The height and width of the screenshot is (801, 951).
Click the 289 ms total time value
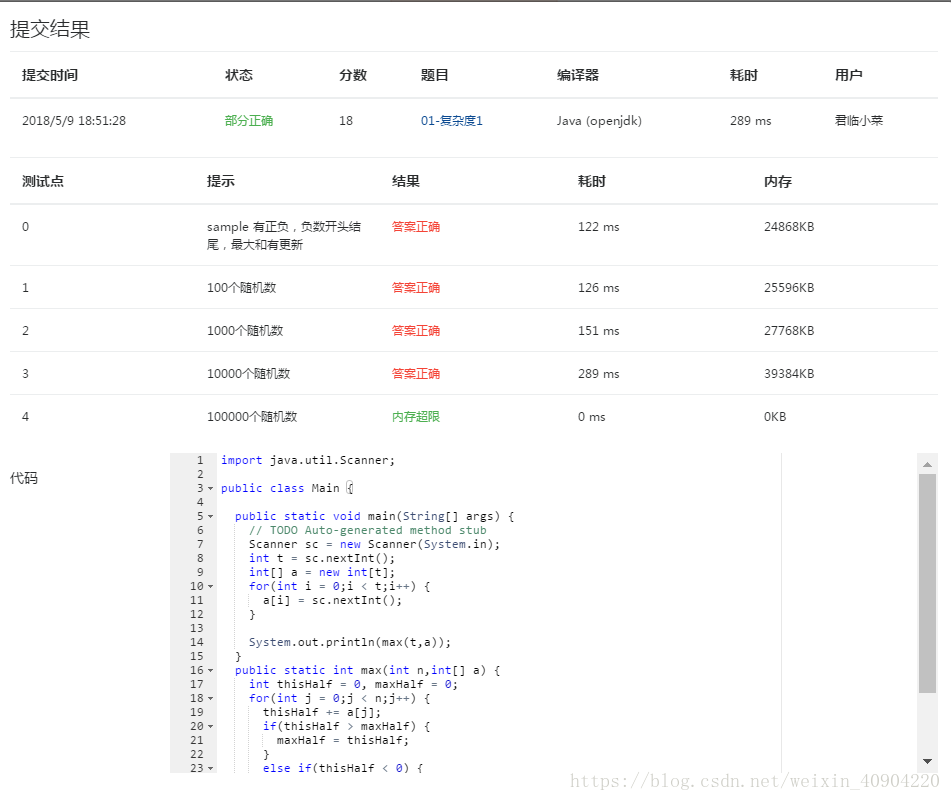tap(751, 121)
